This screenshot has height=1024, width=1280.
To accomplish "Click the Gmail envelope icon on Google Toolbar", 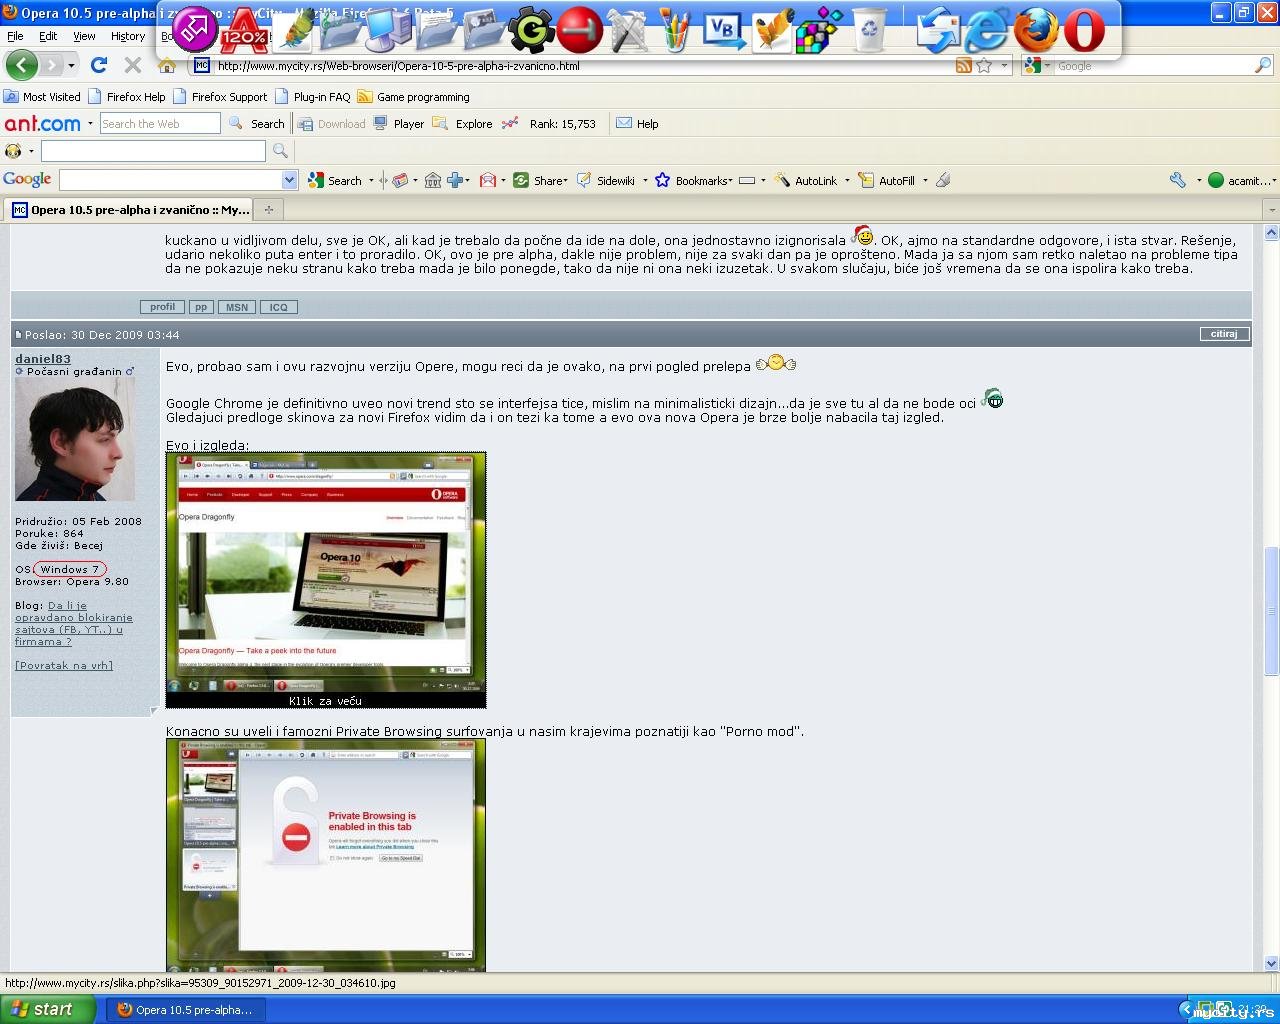I will pos(488,180).
